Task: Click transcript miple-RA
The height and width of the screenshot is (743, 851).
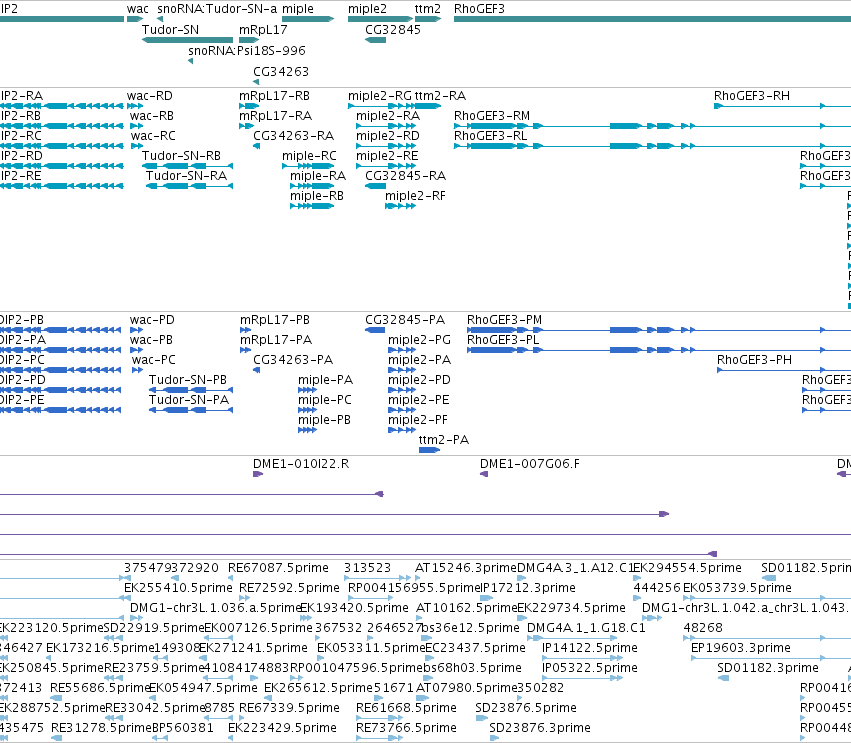Action: [x=318, y=176]
